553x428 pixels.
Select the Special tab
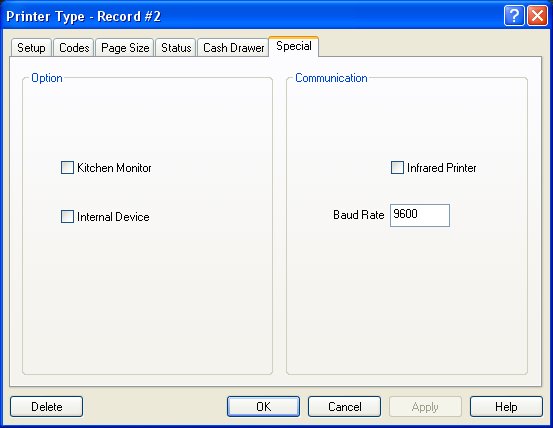(x=294, y=46)
